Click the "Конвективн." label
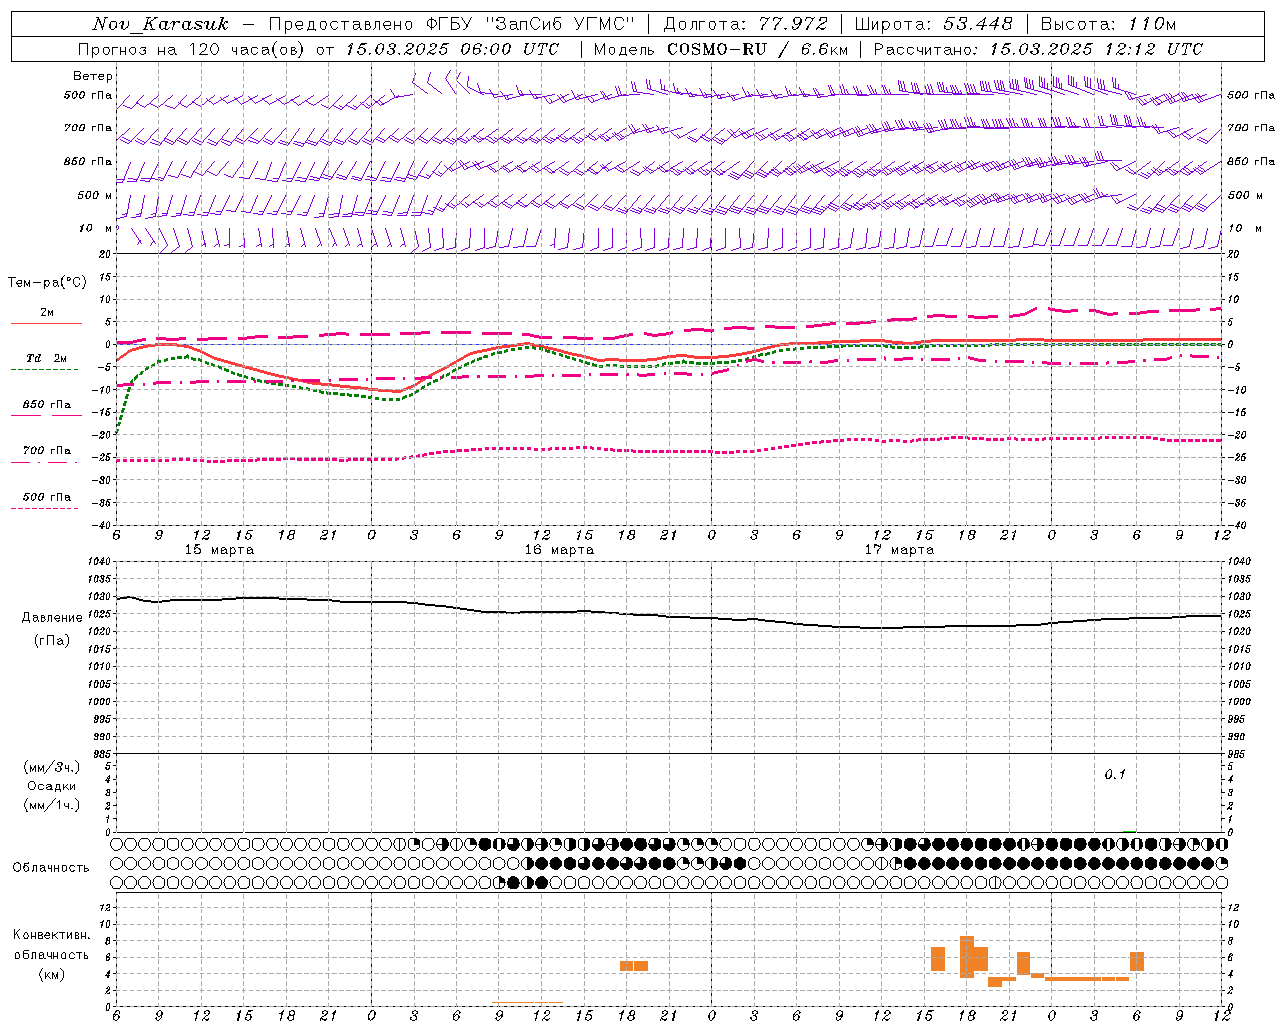Screen dimensions: 1280x1024 pos(52,935)
